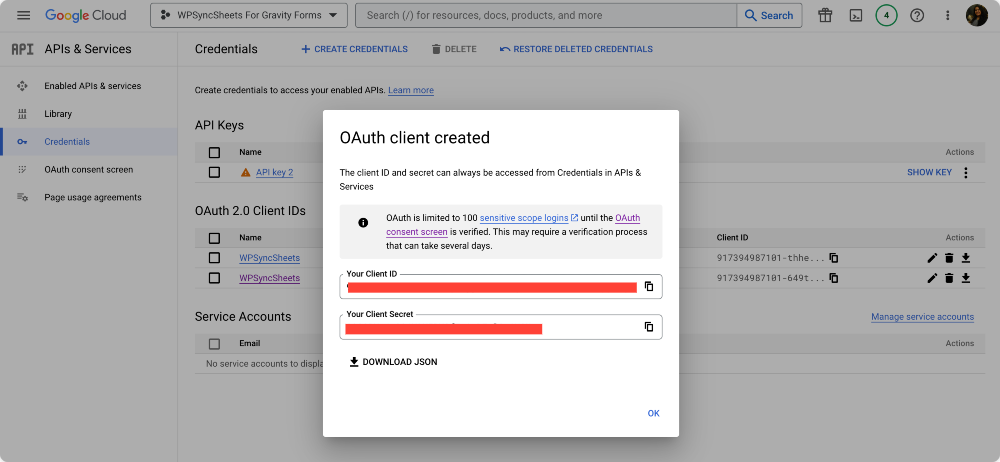Click the DELETE toolbar button

453,49
